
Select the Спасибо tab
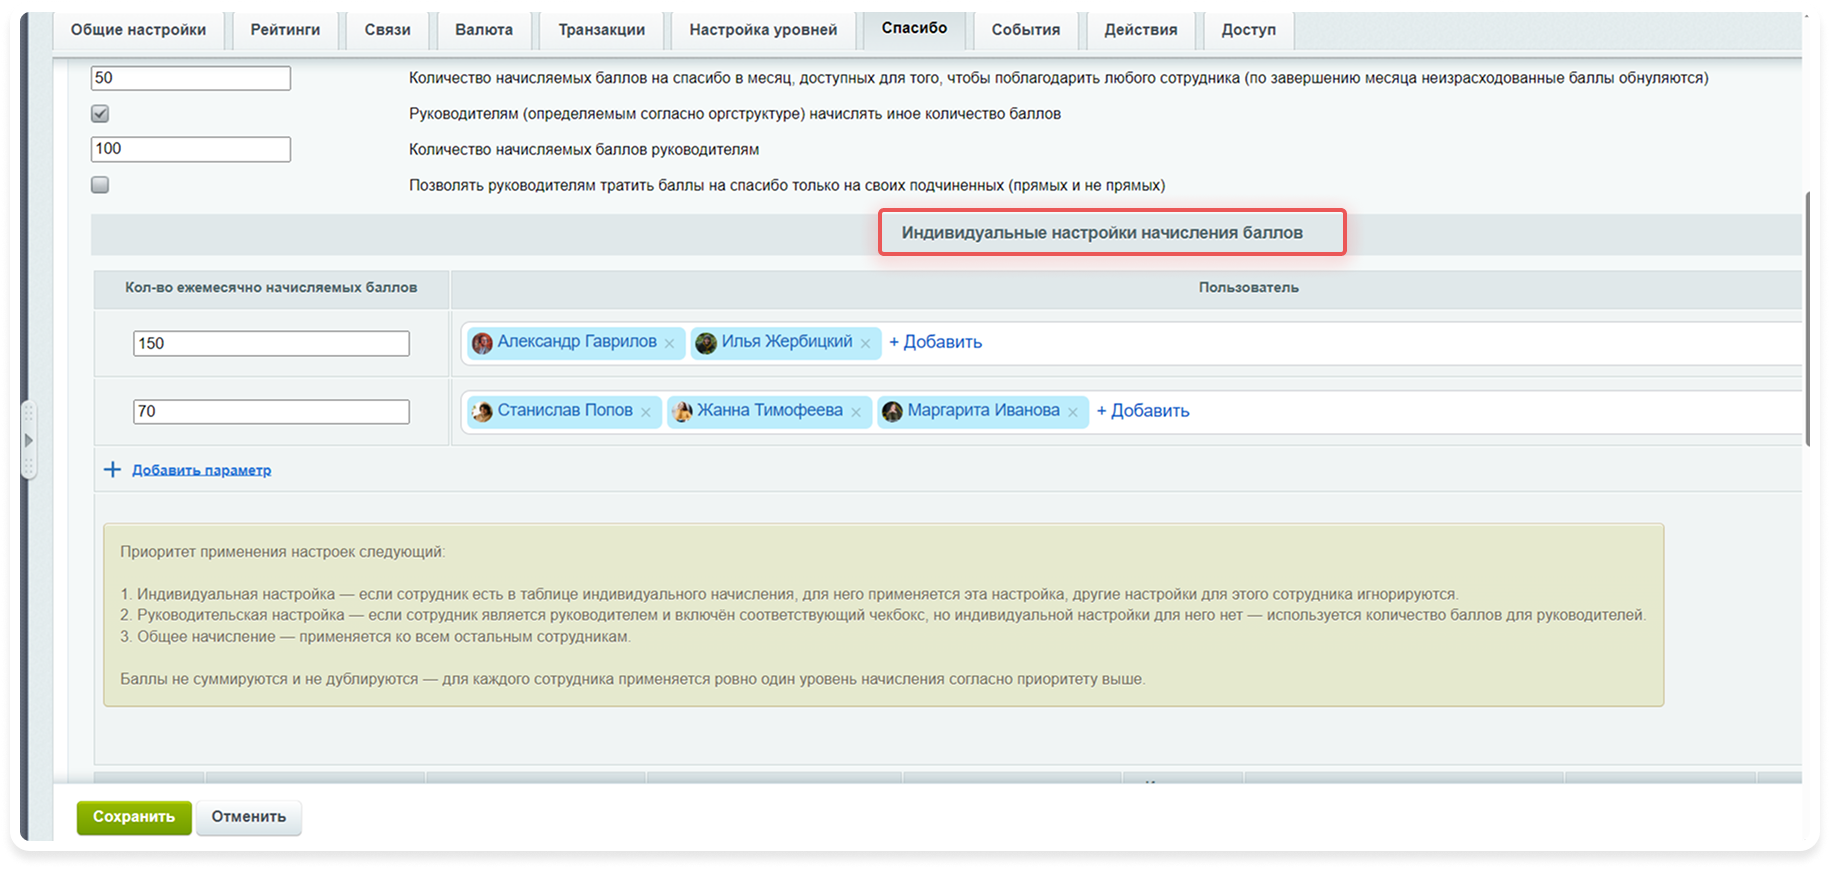[x=914, y=29]
